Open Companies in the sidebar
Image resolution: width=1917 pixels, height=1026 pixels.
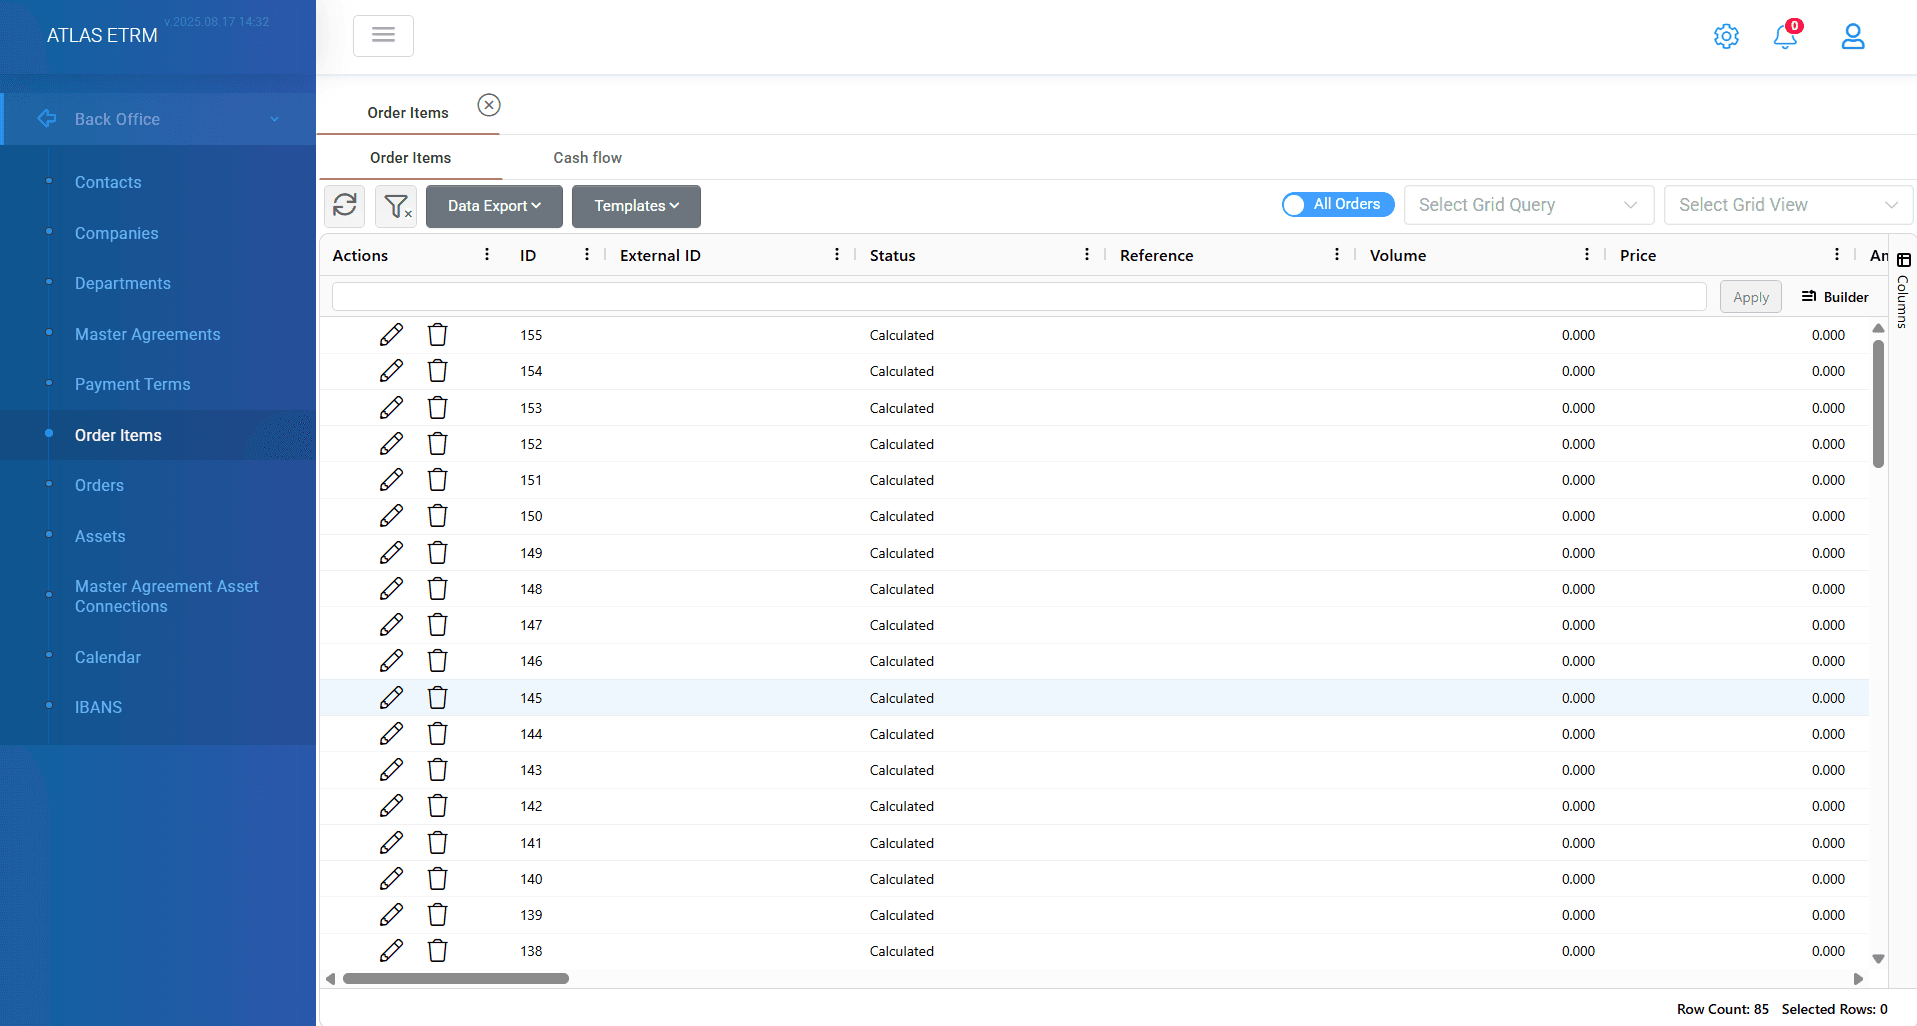click(x=117, y=233)
